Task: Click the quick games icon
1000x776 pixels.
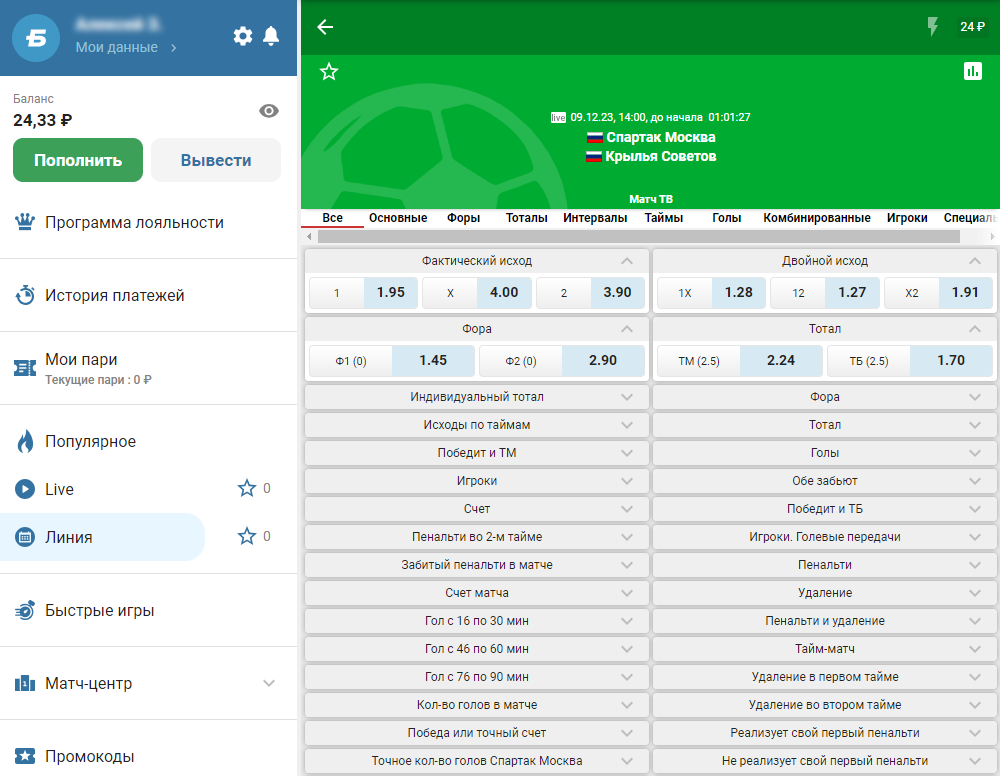Action: pyautogui.click(x=25, y=610)
